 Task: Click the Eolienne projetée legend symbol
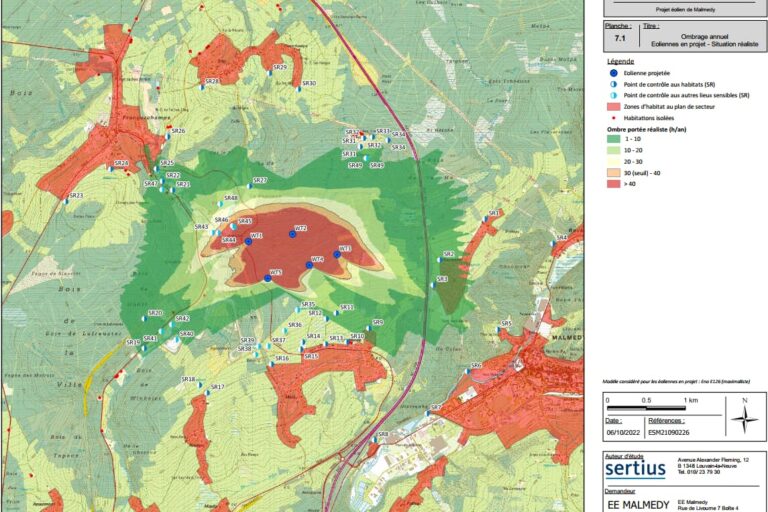pos(612,73)
